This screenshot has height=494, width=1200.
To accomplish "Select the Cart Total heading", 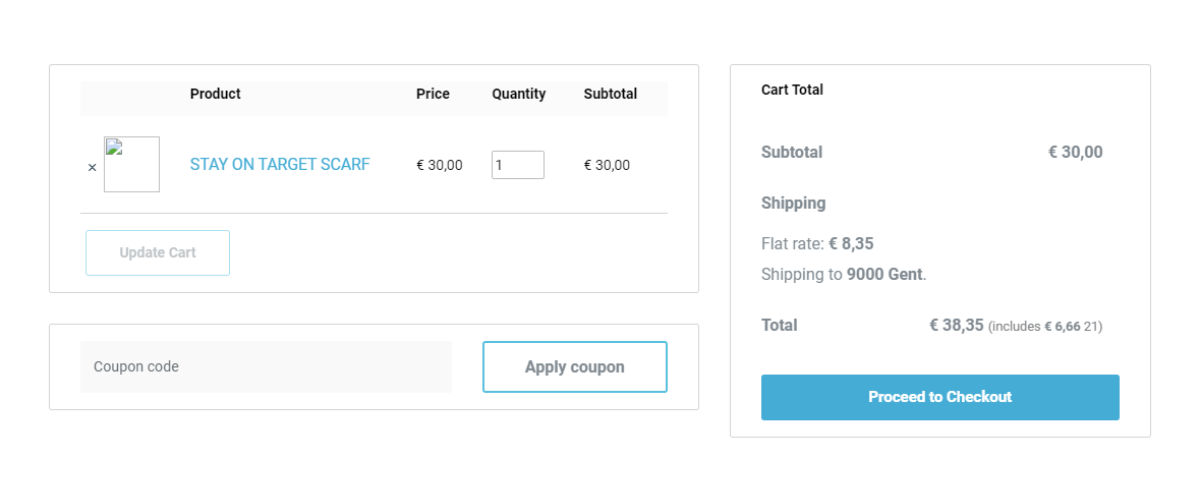I will click(792, 90).
